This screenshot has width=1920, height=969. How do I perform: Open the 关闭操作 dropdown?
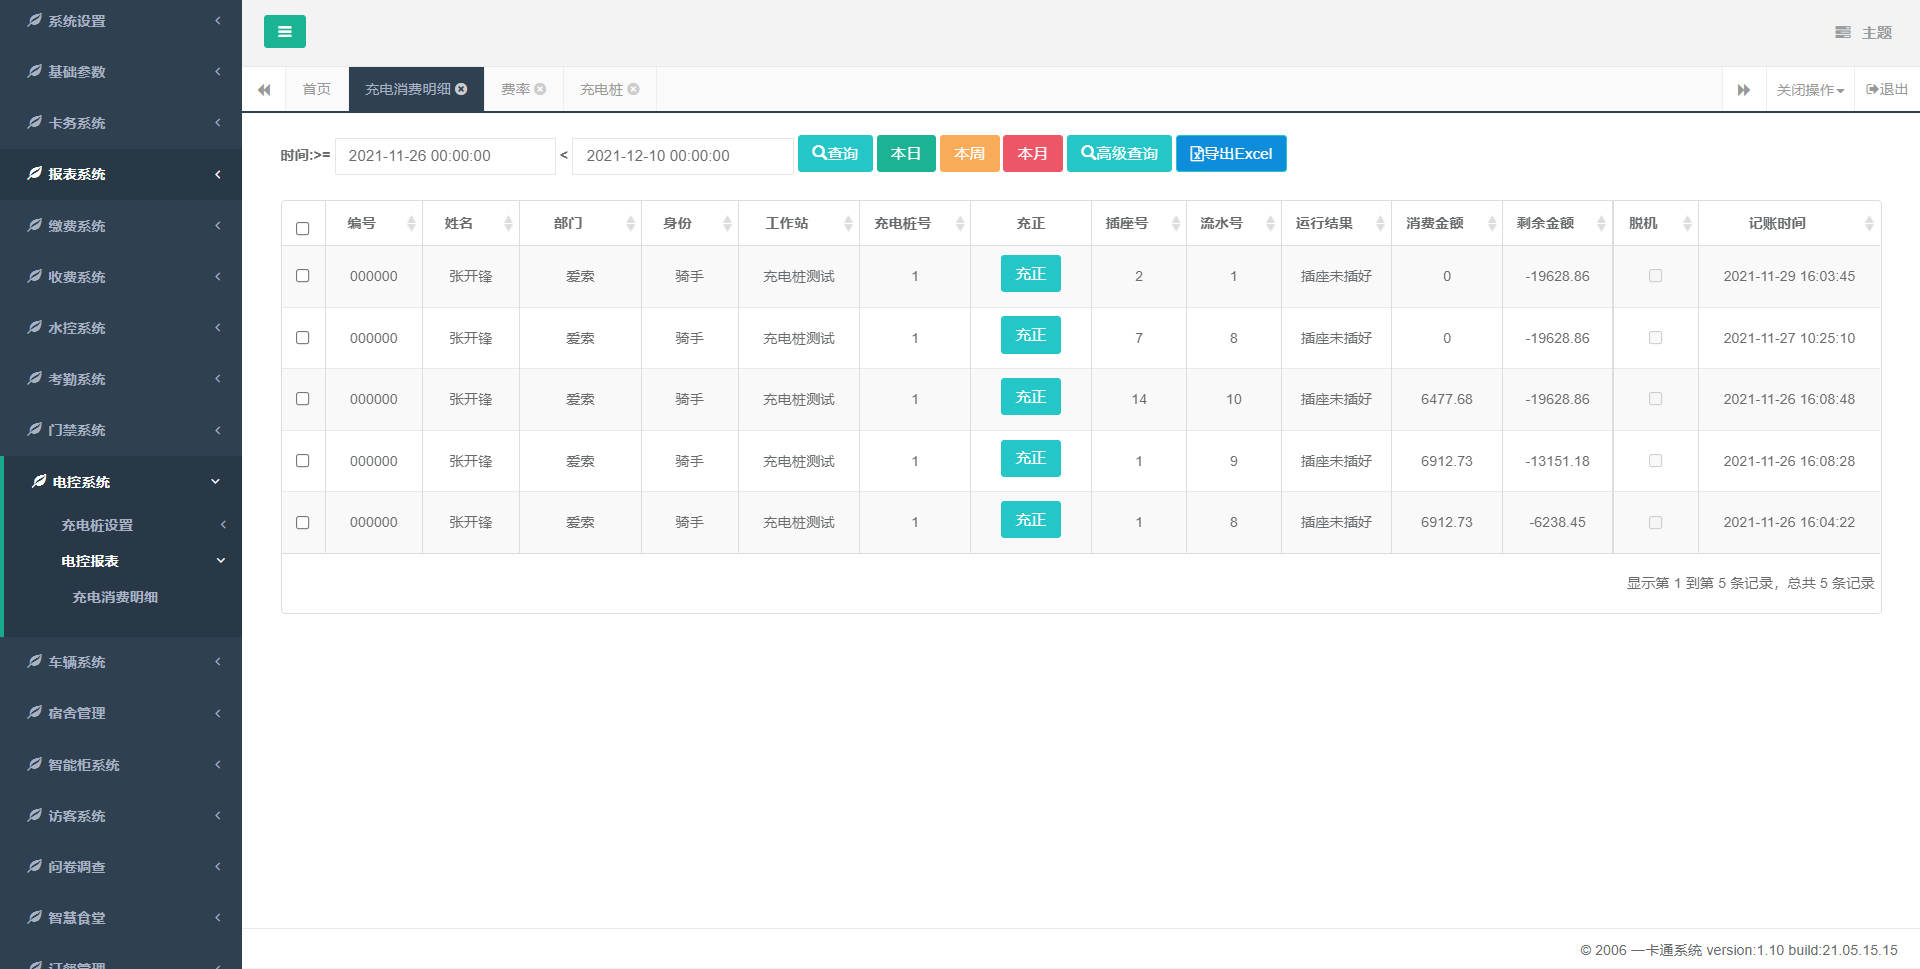point(1809,90)
